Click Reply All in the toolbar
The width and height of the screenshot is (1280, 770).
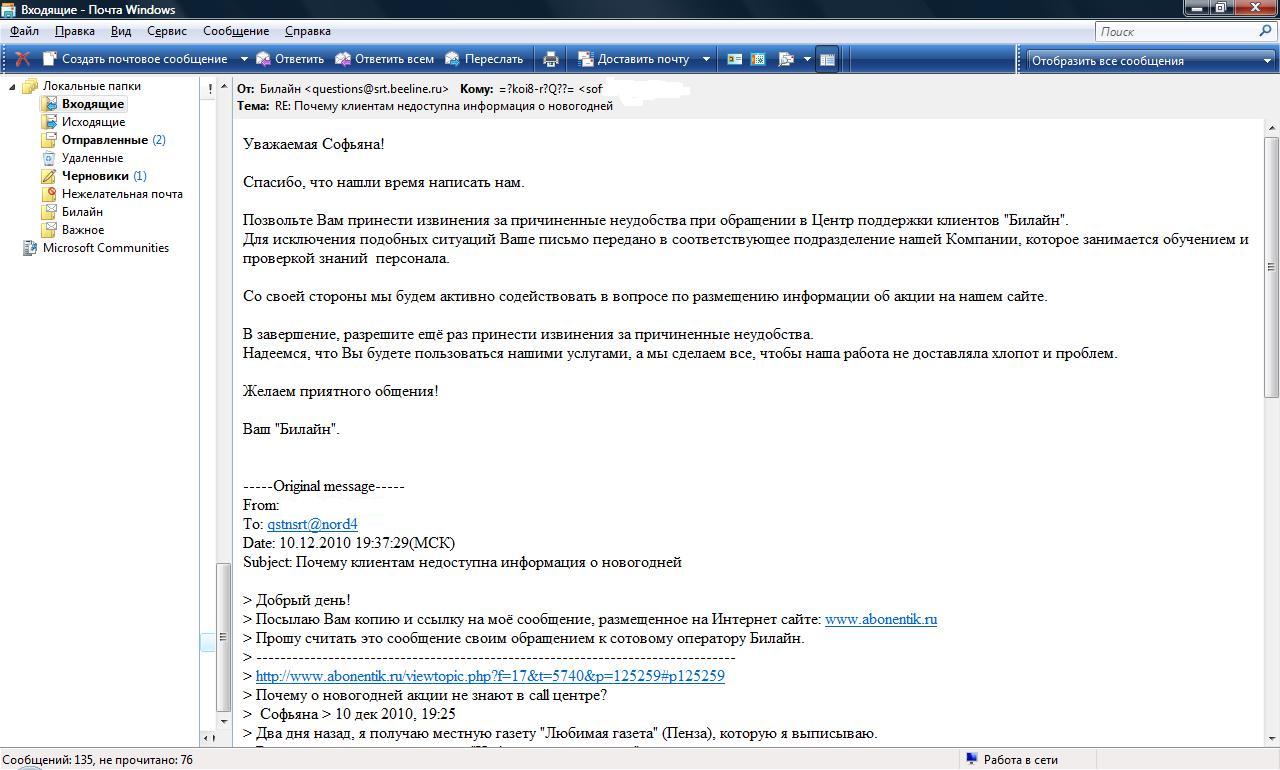384,59
